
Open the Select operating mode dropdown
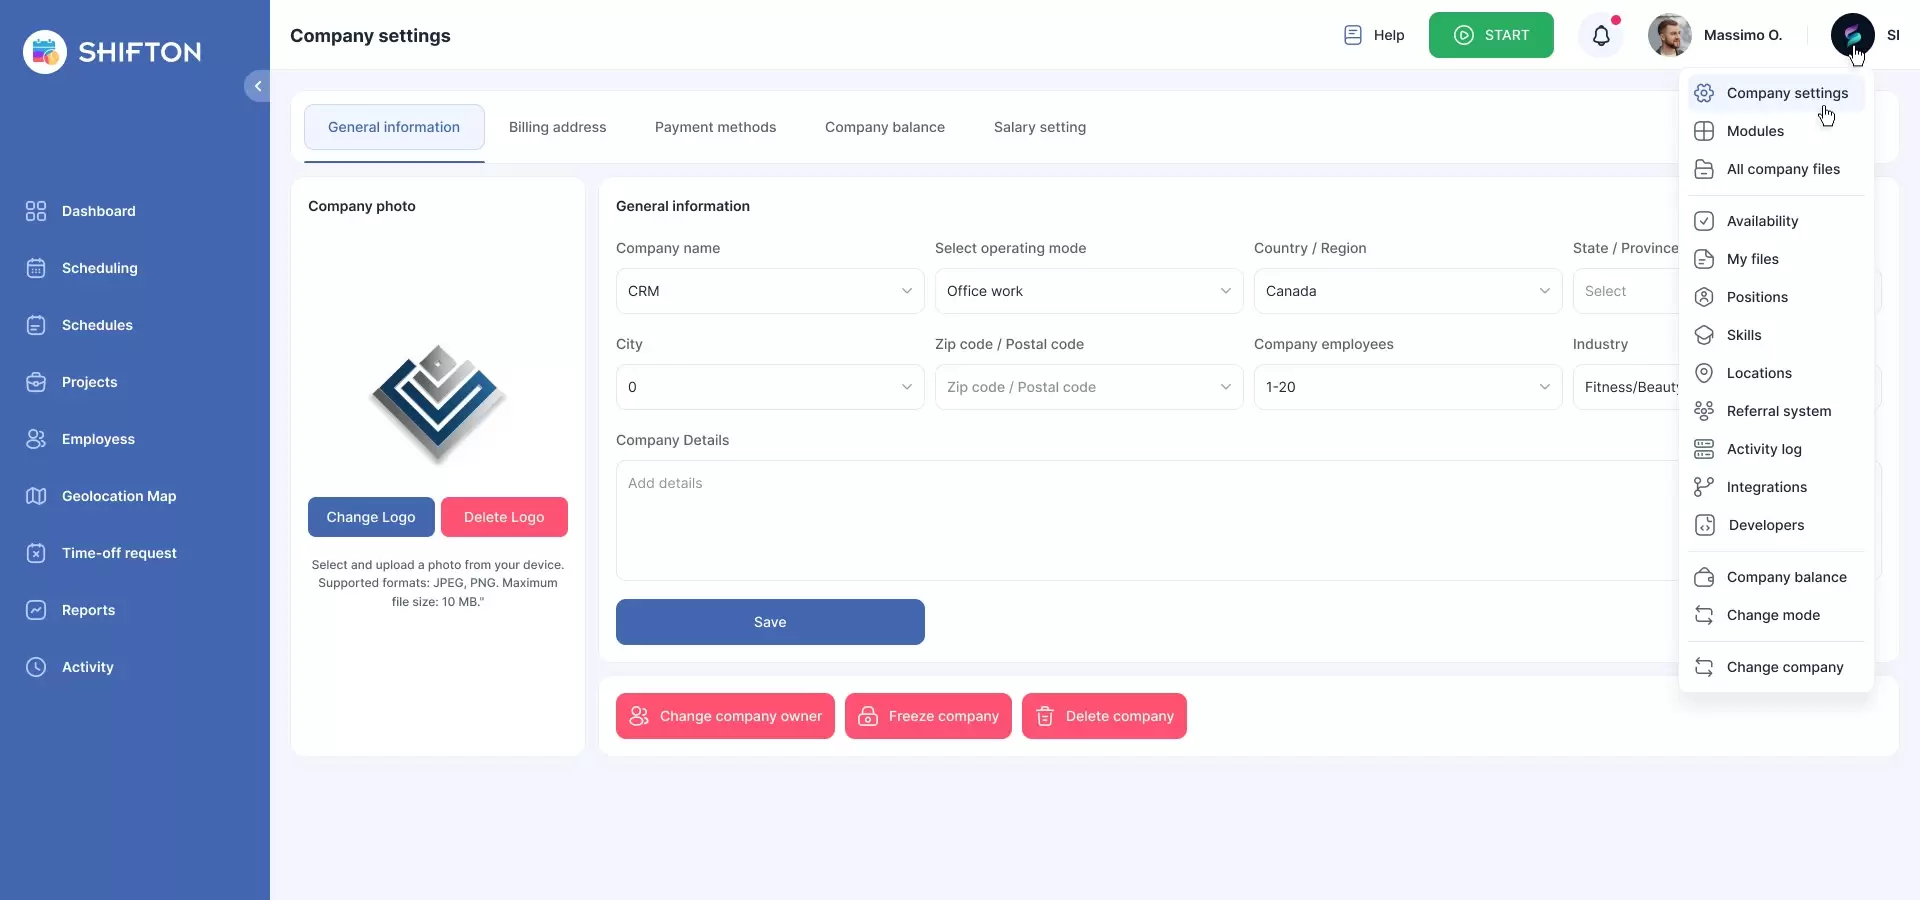click(x=1088, y=291)
